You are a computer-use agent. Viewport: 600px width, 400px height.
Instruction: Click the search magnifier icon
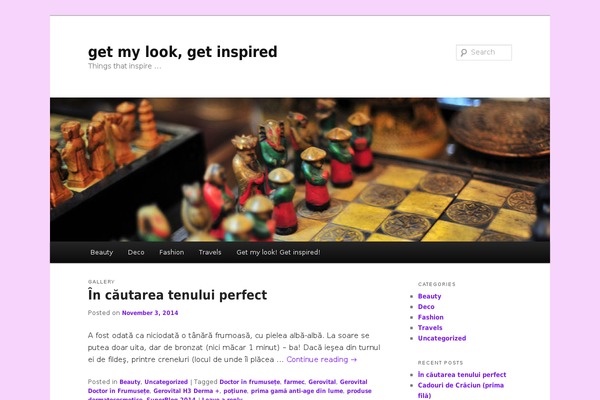click(464, 52)
